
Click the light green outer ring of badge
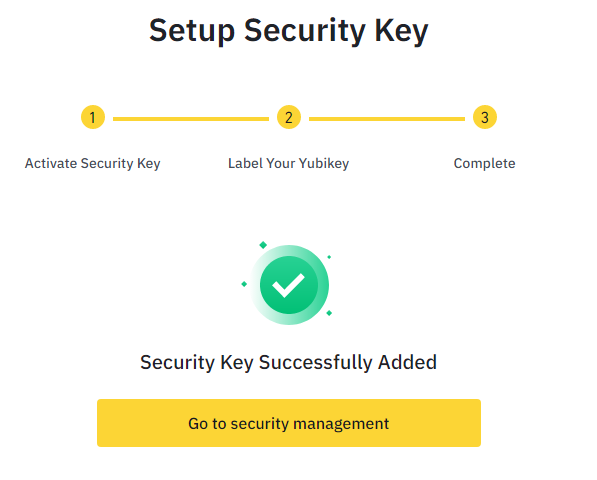(x=323, y=285)
